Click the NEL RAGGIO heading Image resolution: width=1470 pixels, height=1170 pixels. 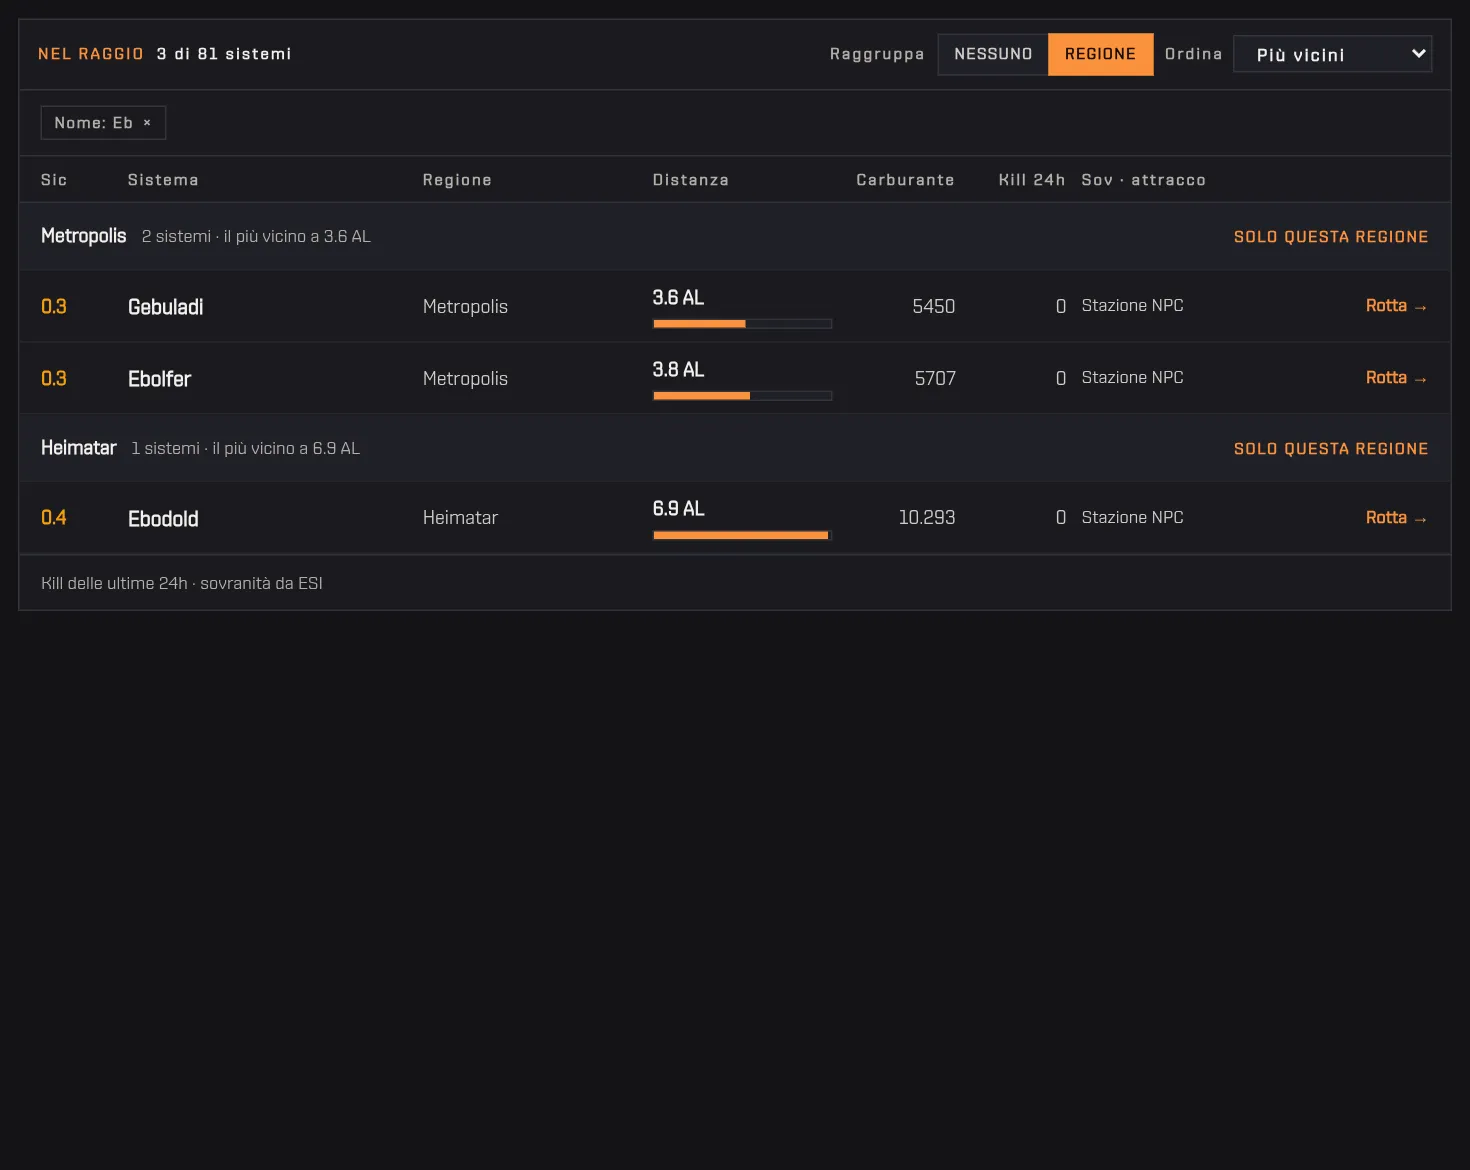pos(91,54)
